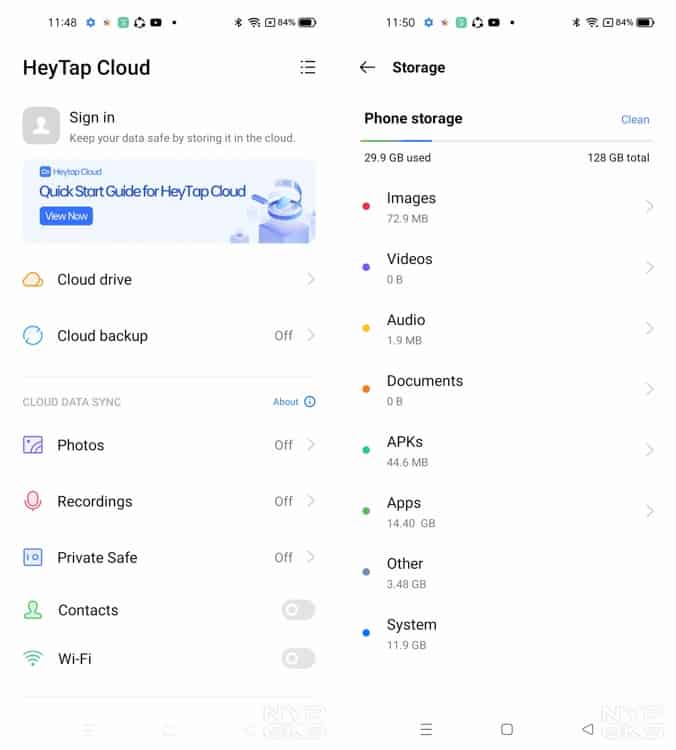Select the System 11.9 GB row
Viewport: 676px width, 750px height.
[x=507, y=633]
